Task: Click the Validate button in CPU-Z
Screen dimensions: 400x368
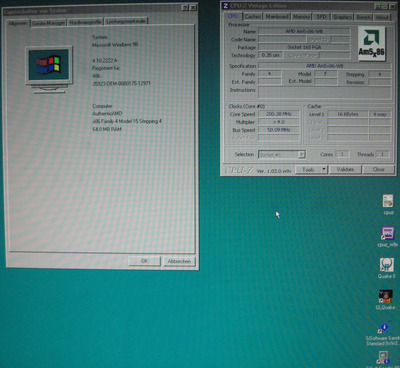Action: tap(345, 169)
